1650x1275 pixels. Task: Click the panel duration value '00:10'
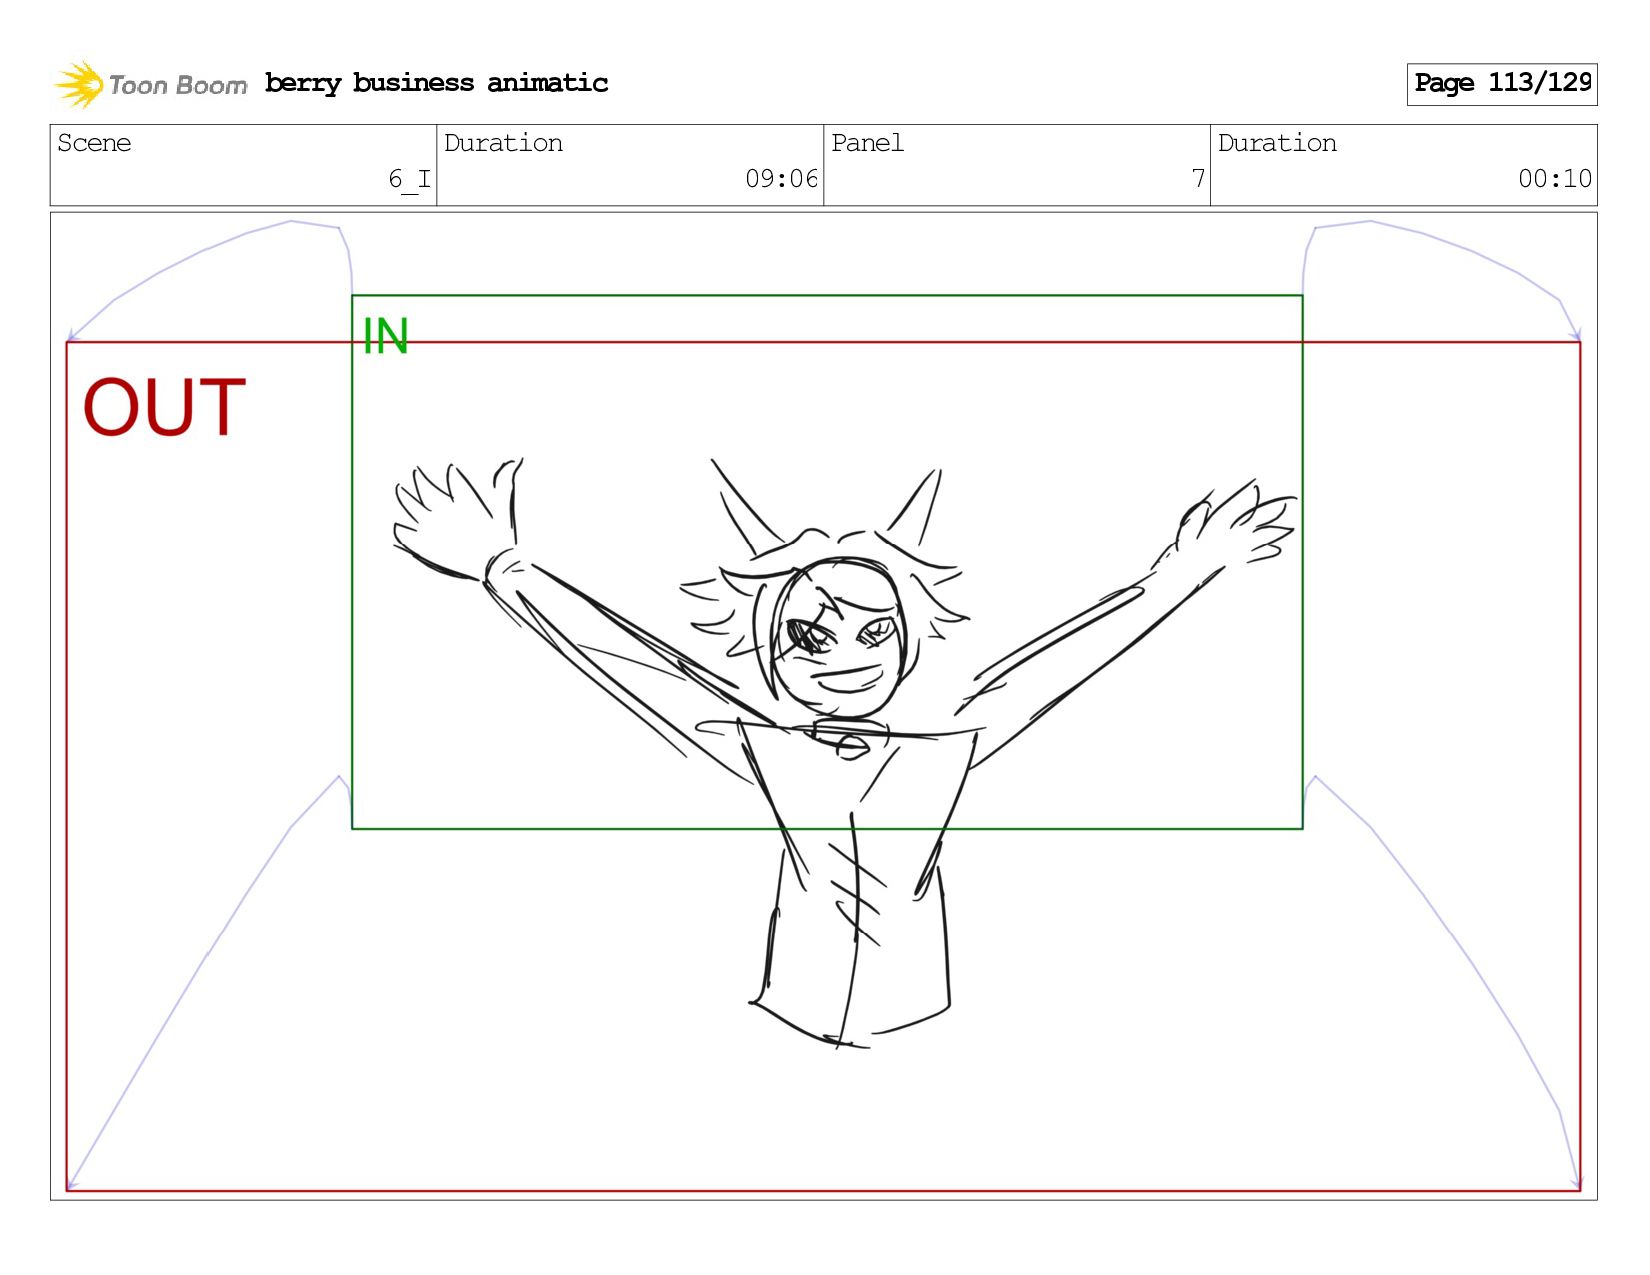pyautogui.click(x=1555, y=179)
